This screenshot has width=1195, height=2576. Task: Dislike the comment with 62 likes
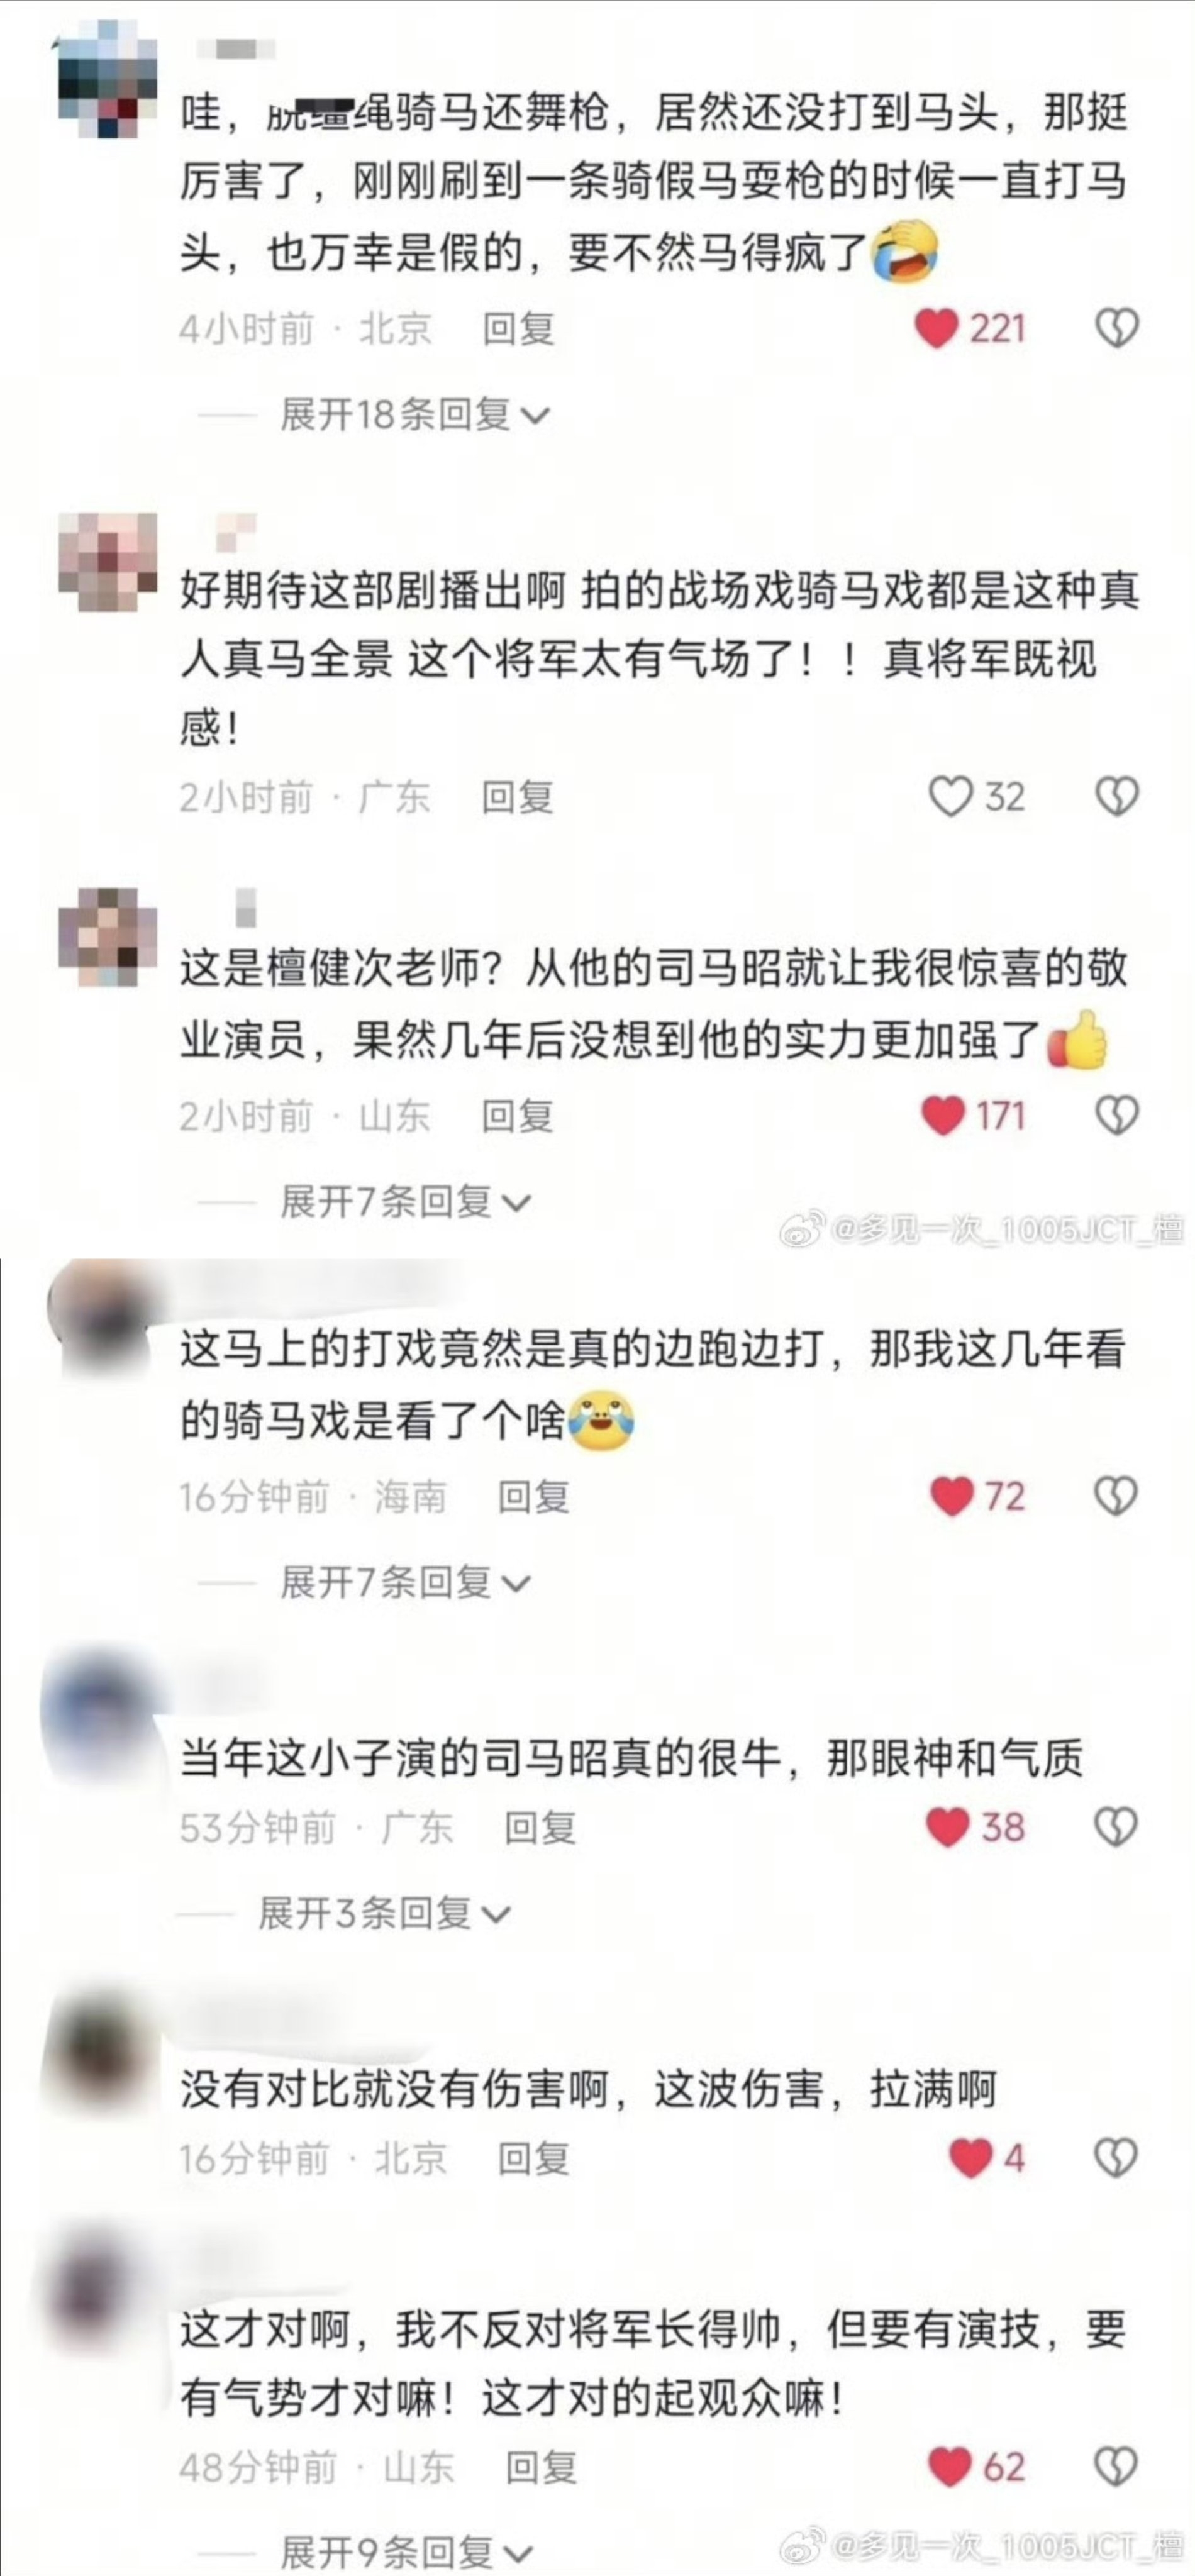tap(1115, 2466)
